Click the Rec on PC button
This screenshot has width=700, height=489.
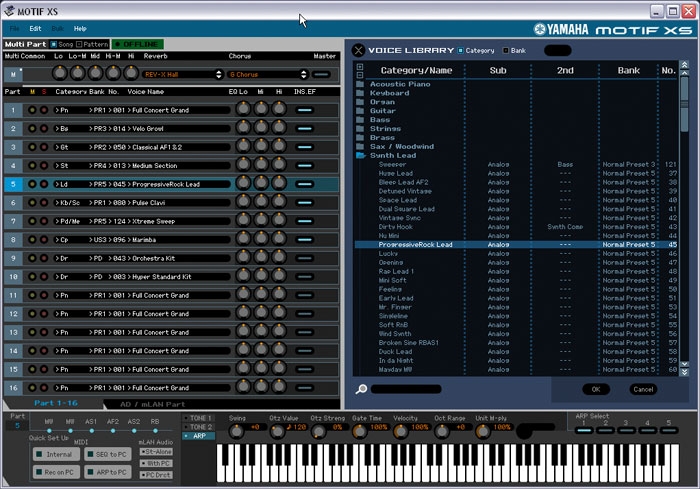[x=56, y=472]
